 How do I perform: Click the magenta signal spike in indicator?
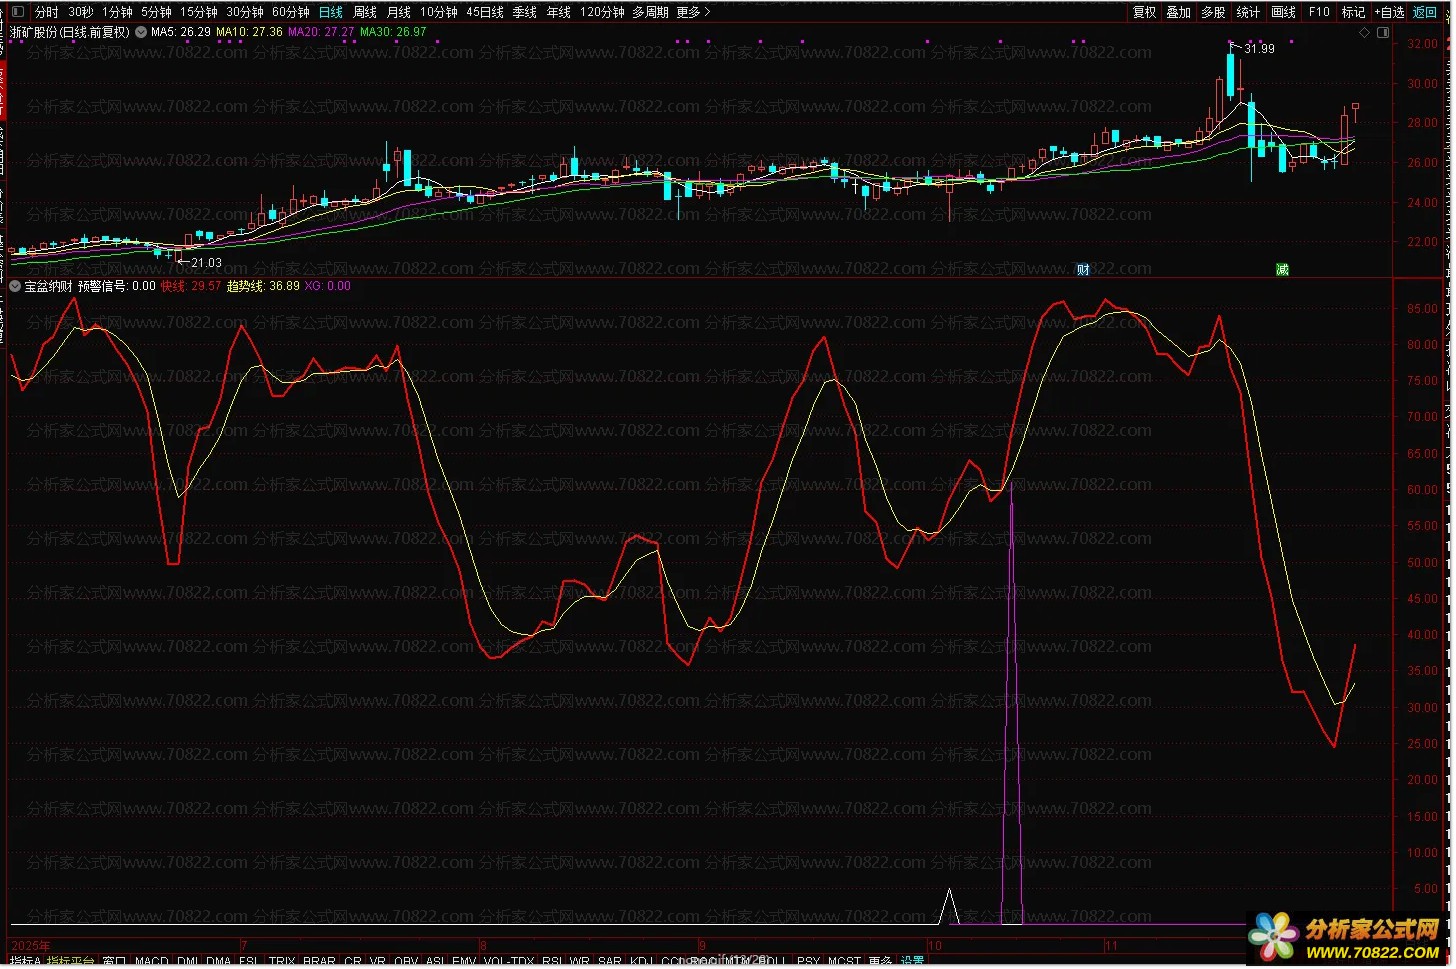[x=1012, y=700]
